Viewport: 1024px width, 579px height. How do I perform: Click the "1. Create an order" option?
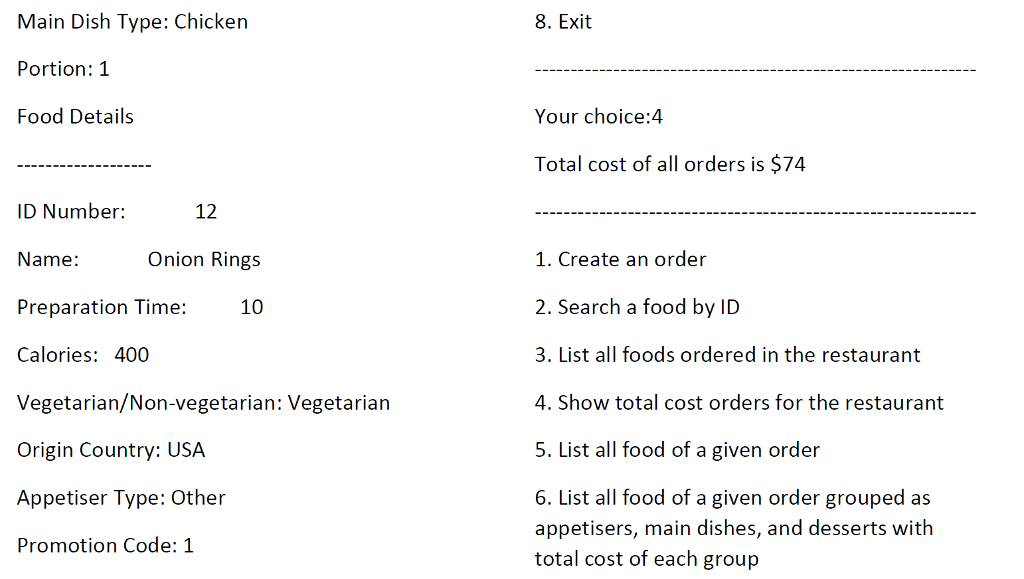620,260
